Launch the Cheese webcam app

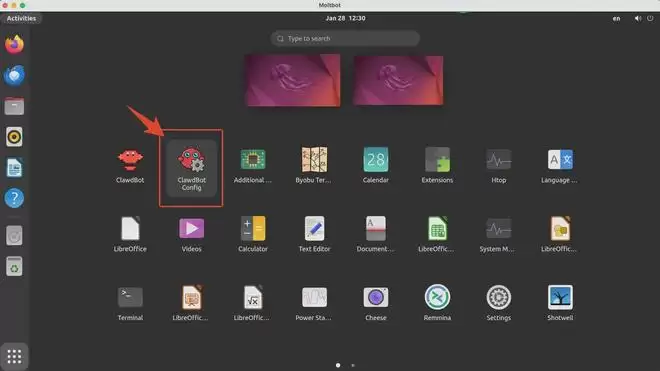375,303
